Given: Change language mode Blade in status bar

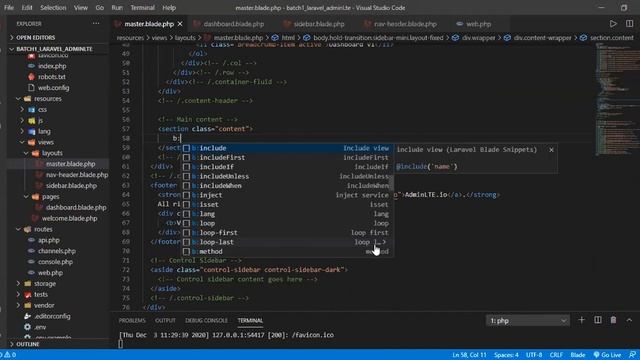Looking at the screenshot, I should 578,355.
